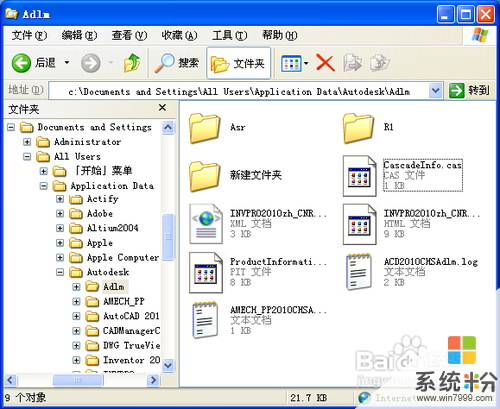This screenshot has width=500, height=409.
Task: Collapse the Application Data tree node
Action: point(44,186)
